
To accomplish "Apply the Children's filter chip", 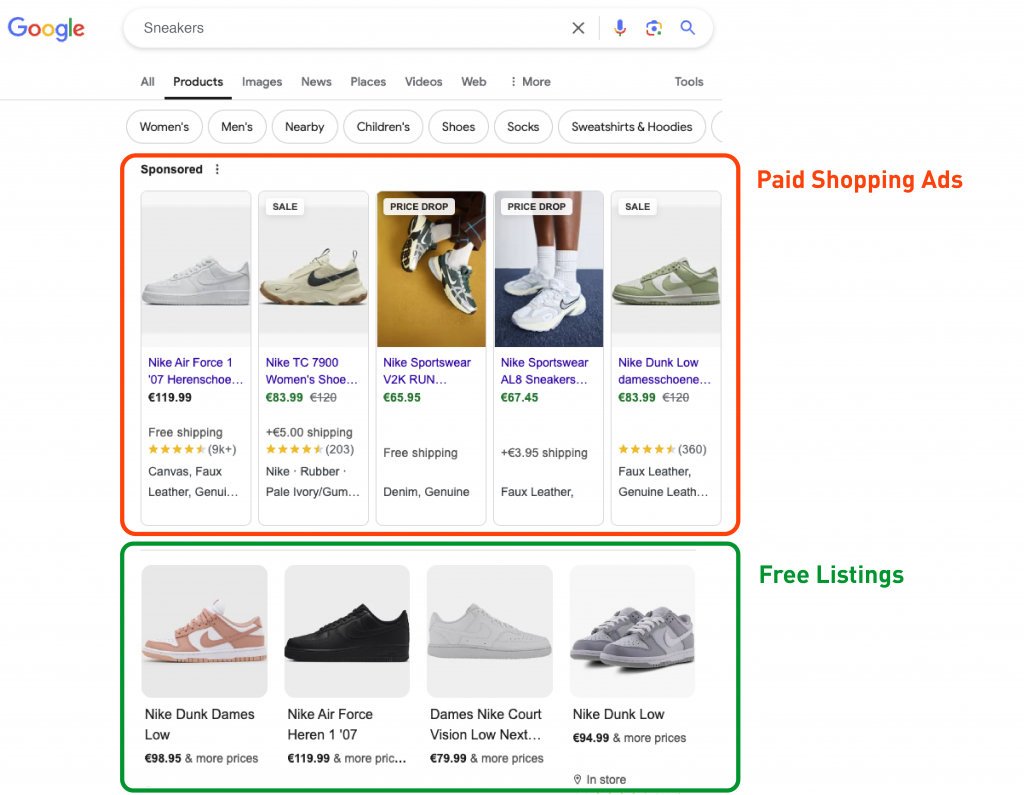I will pyautogui.click(x=383, y=127).
